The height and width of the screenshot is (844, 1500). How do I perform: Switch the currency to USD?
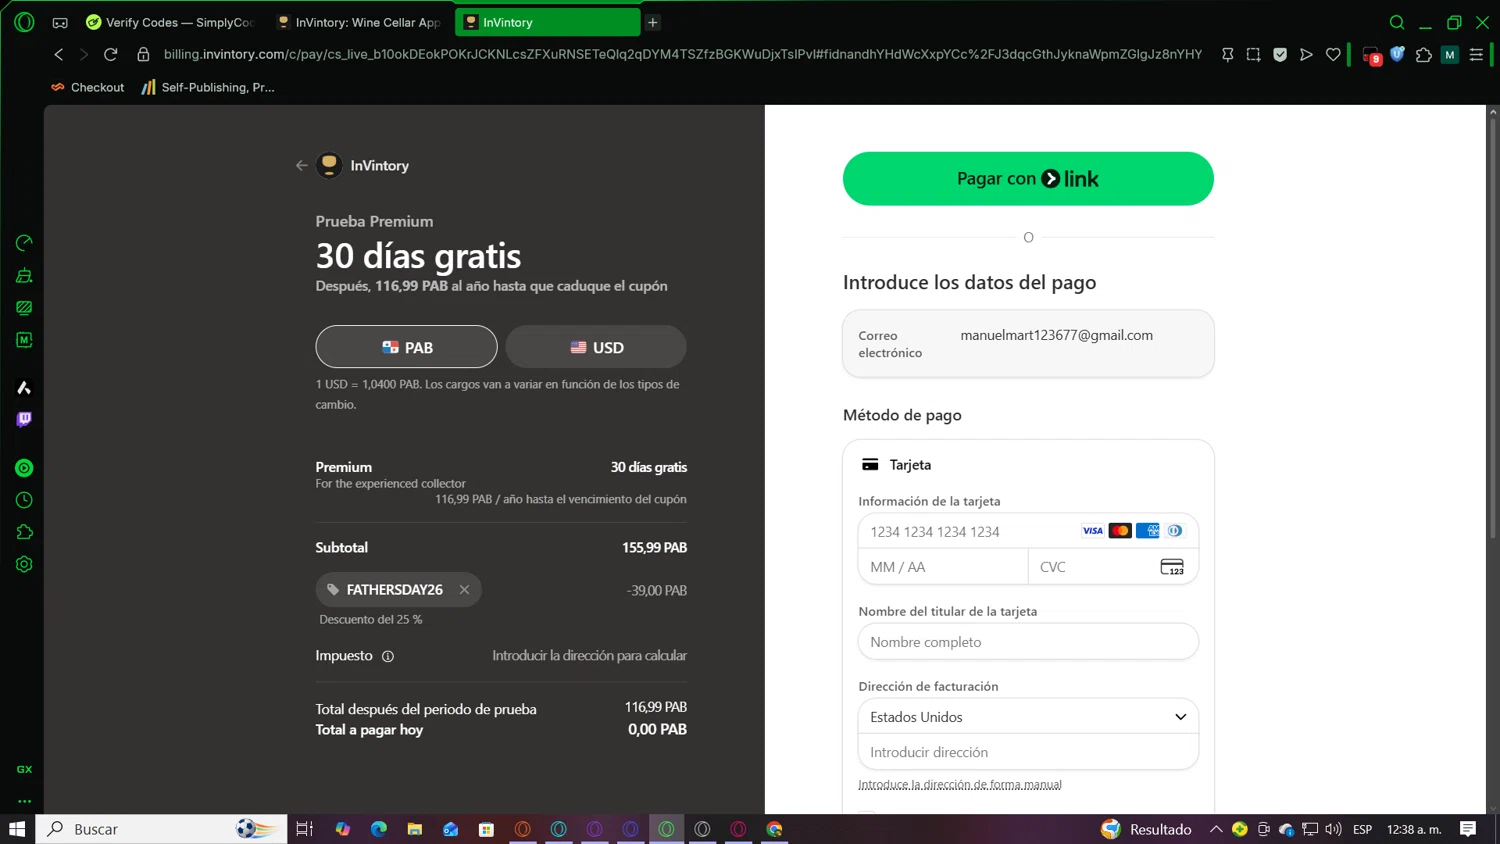596,347
